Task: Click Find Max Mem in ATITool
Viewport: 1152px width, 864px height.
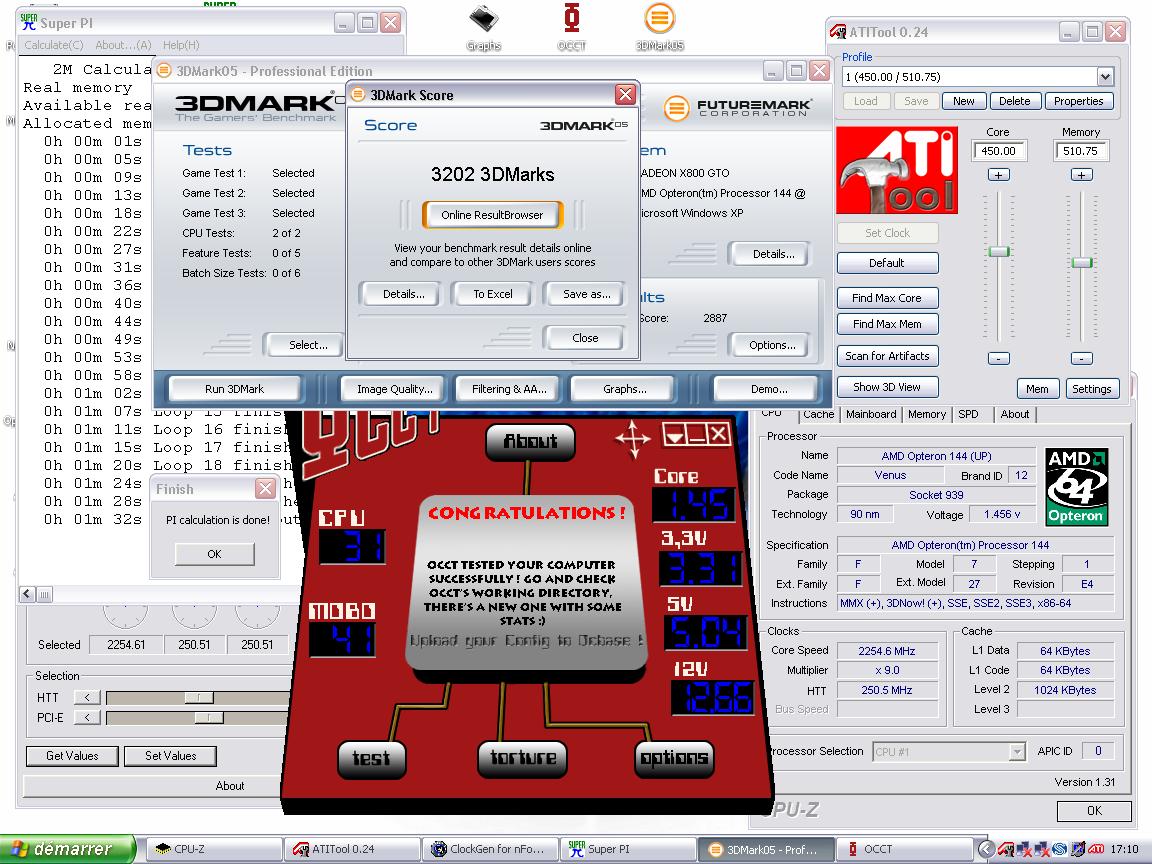Action: (887, 324)
